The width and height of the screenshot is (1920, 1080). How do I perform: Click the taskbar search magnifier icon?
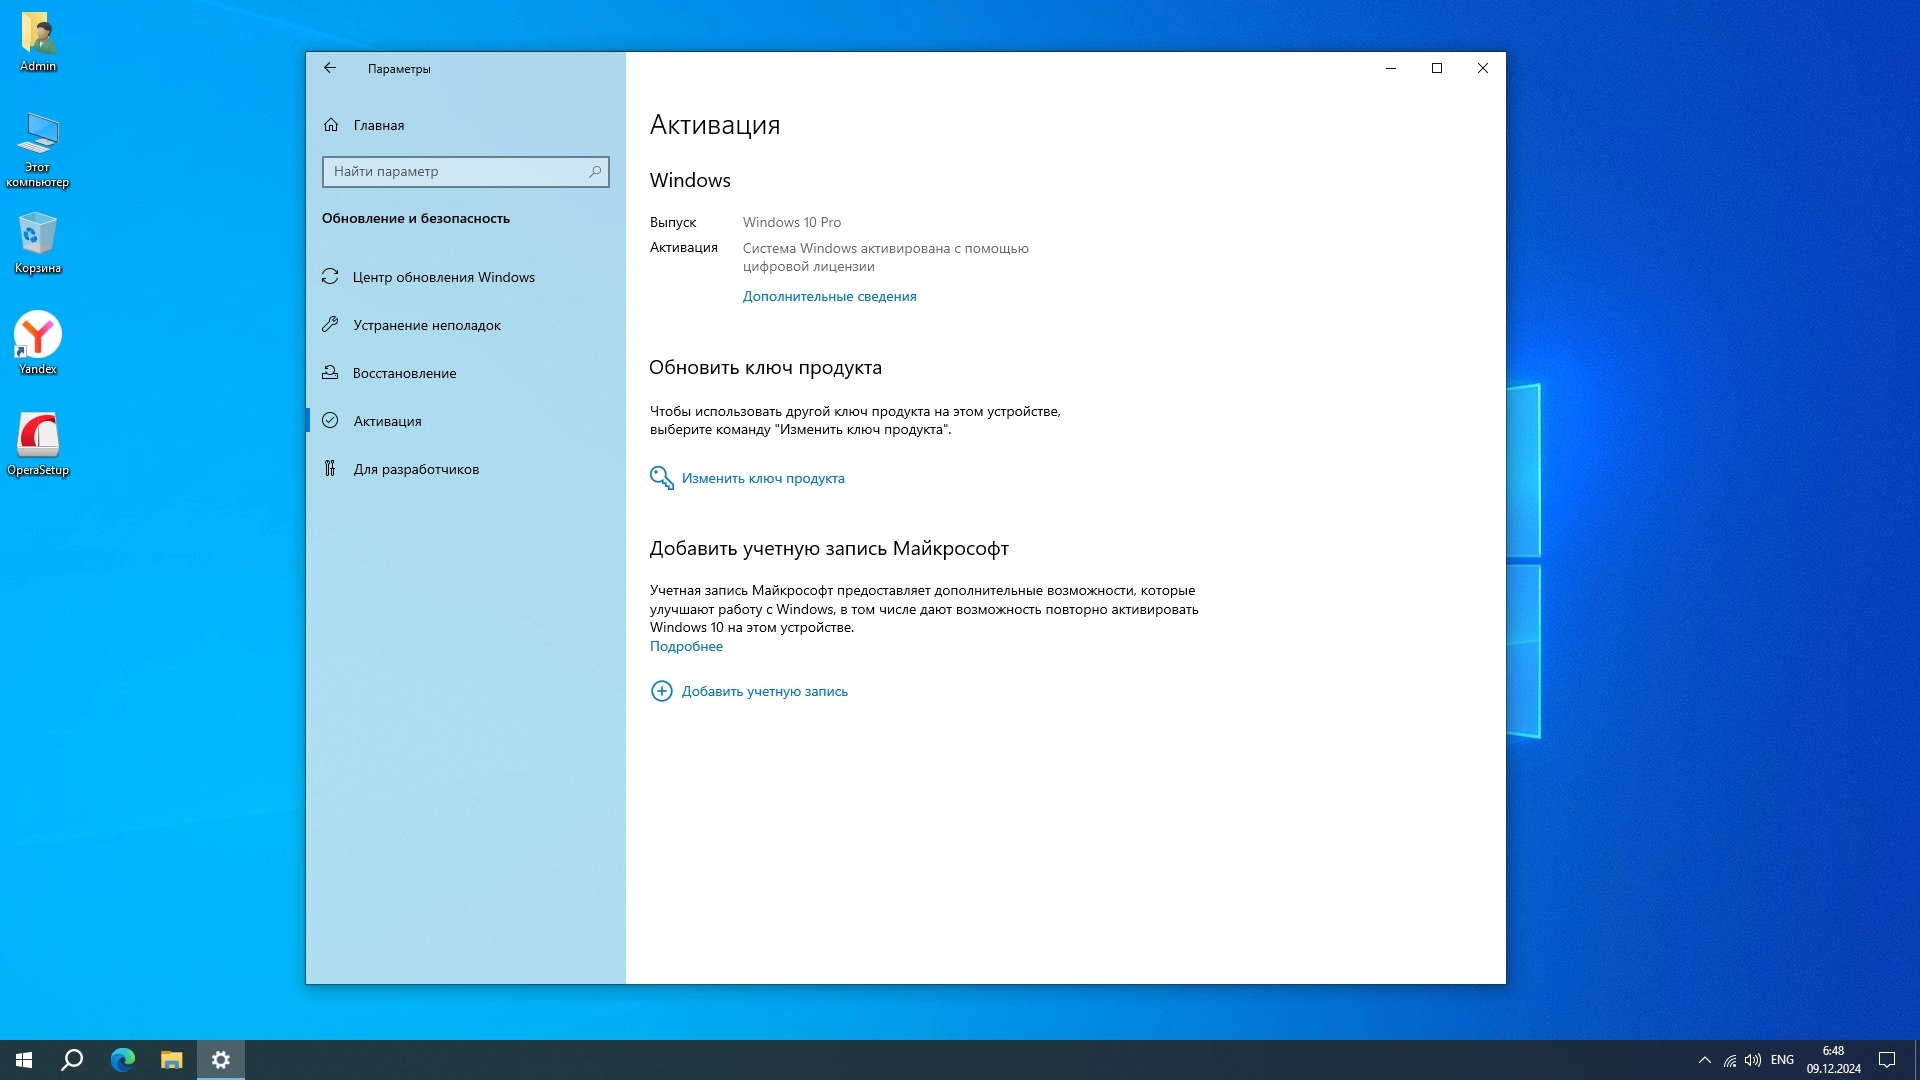pyautogui.click(x=72, y=1060)
